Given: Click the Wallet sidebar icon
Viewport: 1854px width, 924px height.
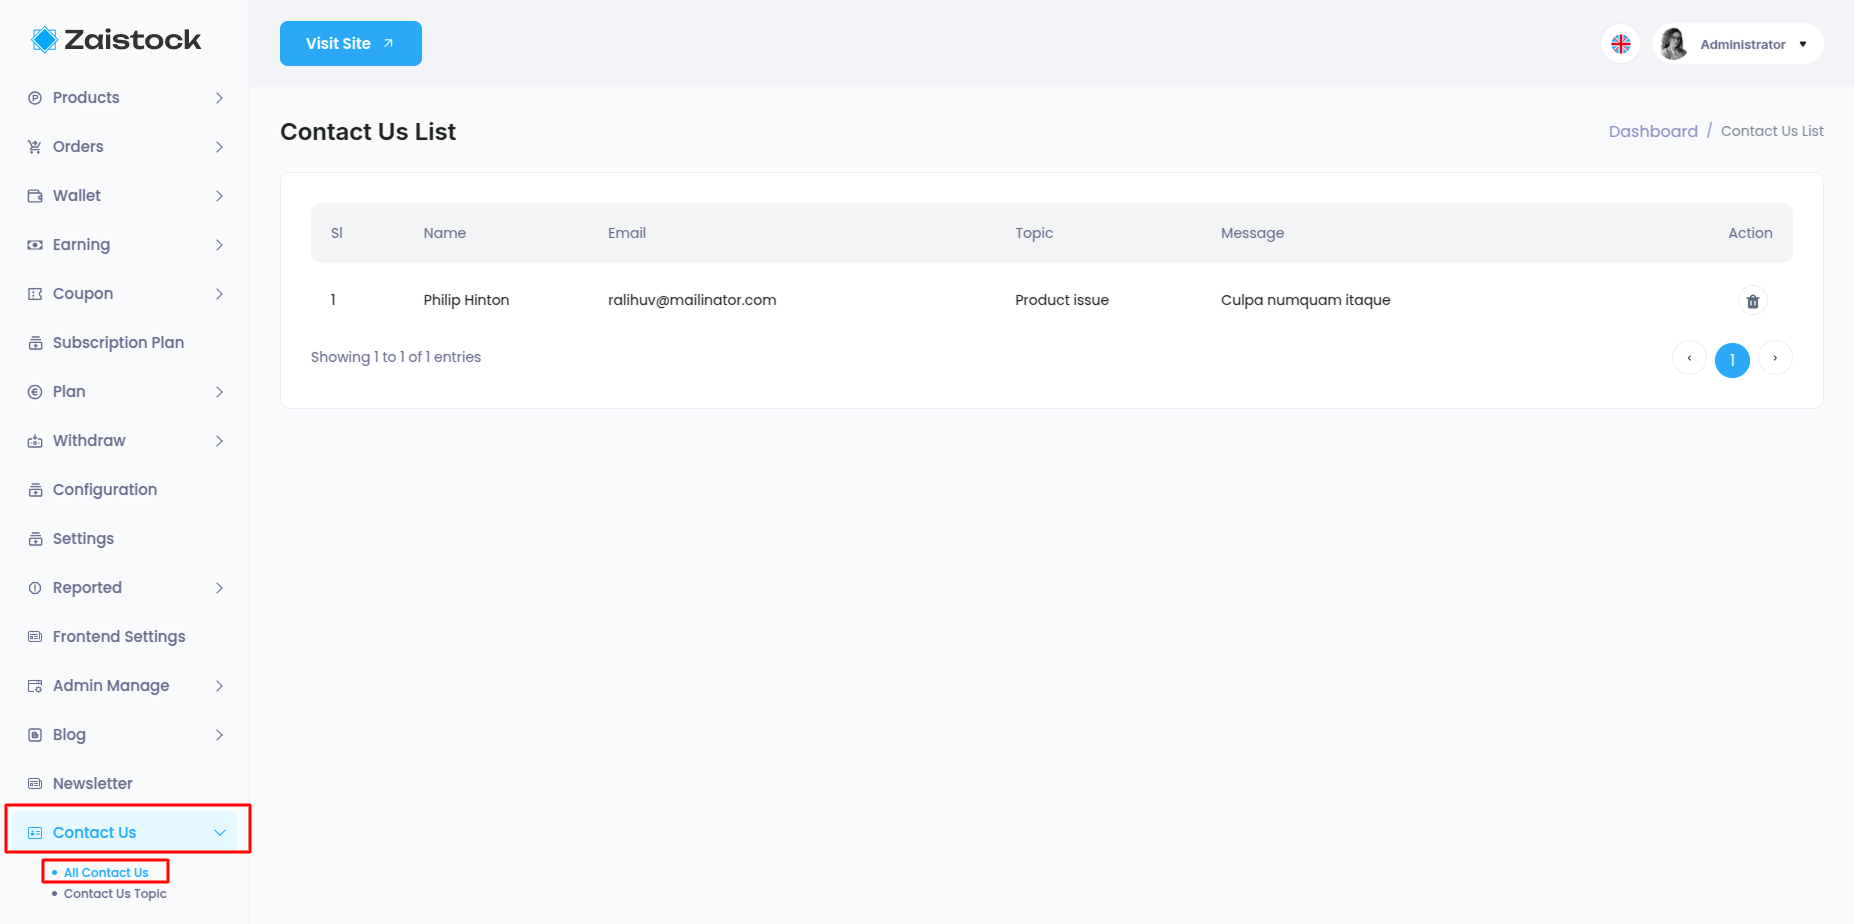Looking at the screenshot, I should pyautogui.click(x=35, y=196).
